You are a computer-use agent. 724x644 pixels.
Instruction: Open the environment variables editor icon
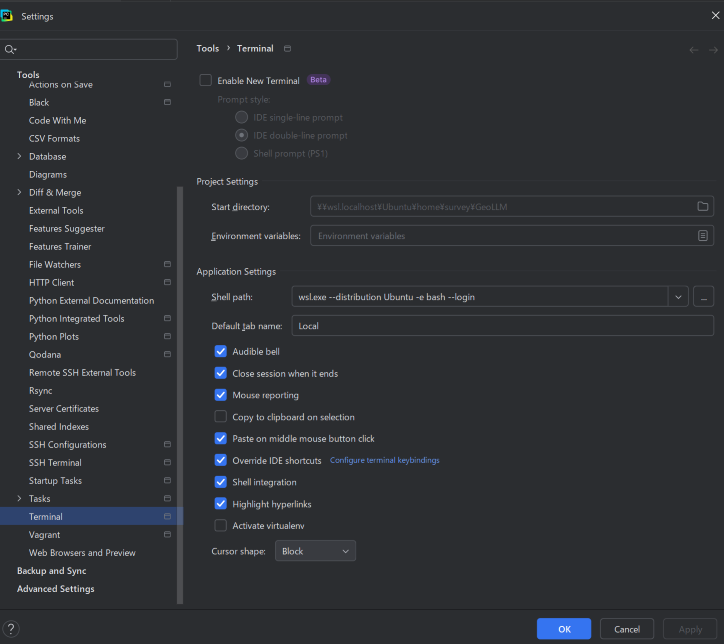pyautogui.click(x=703, y=236)
